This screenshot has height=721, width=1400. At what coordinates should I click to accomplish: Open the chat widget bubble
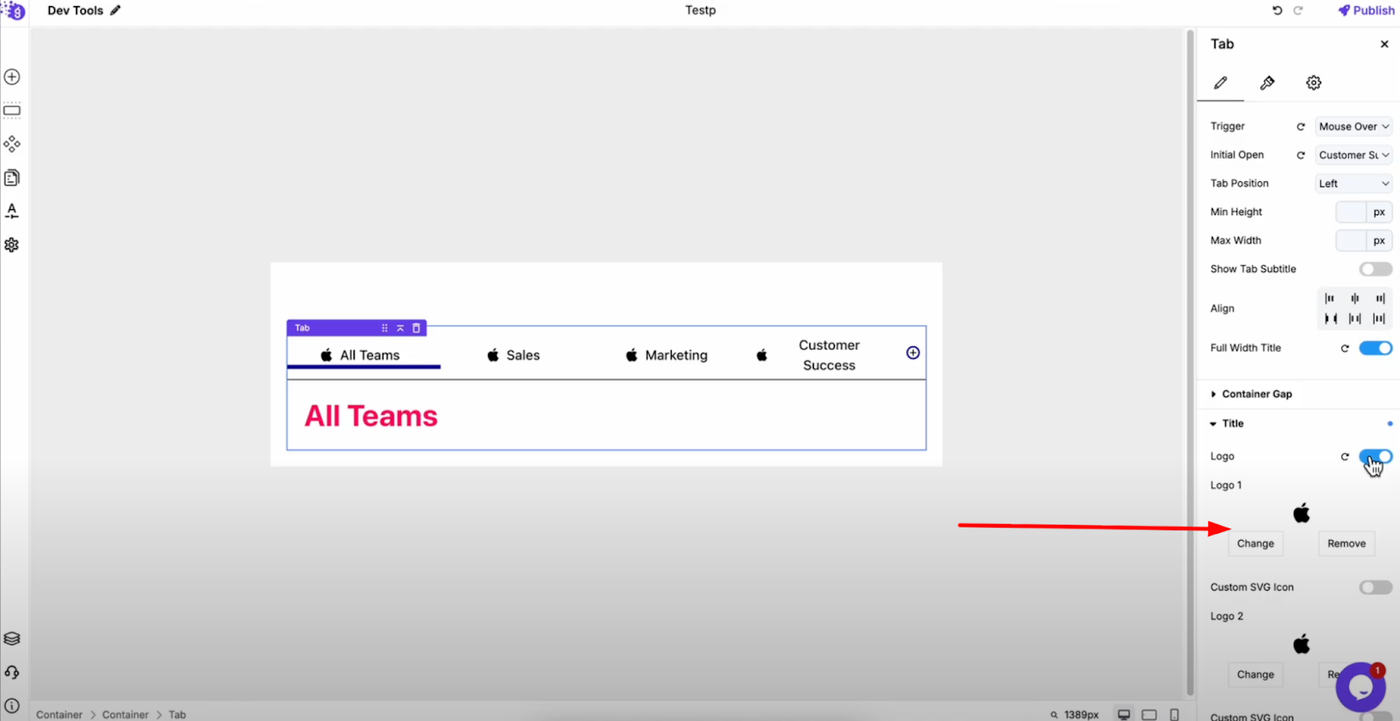[1359, 686]
